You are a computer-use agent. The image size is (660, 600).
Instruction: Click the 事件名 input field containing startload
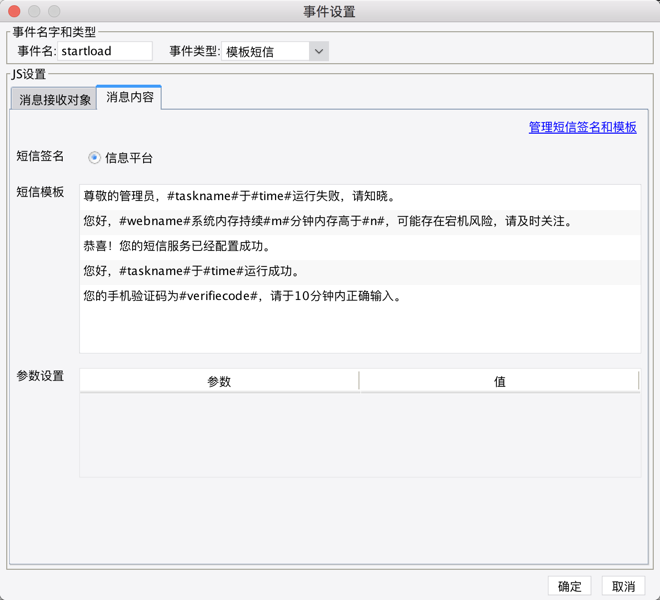[x=105, y=51]
